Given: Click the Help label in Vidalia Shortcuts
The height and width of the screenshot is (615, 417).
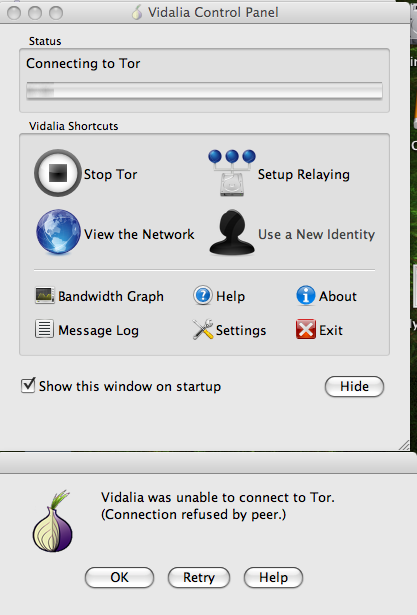Looking at the screenshot, I should tap(231, 296).
